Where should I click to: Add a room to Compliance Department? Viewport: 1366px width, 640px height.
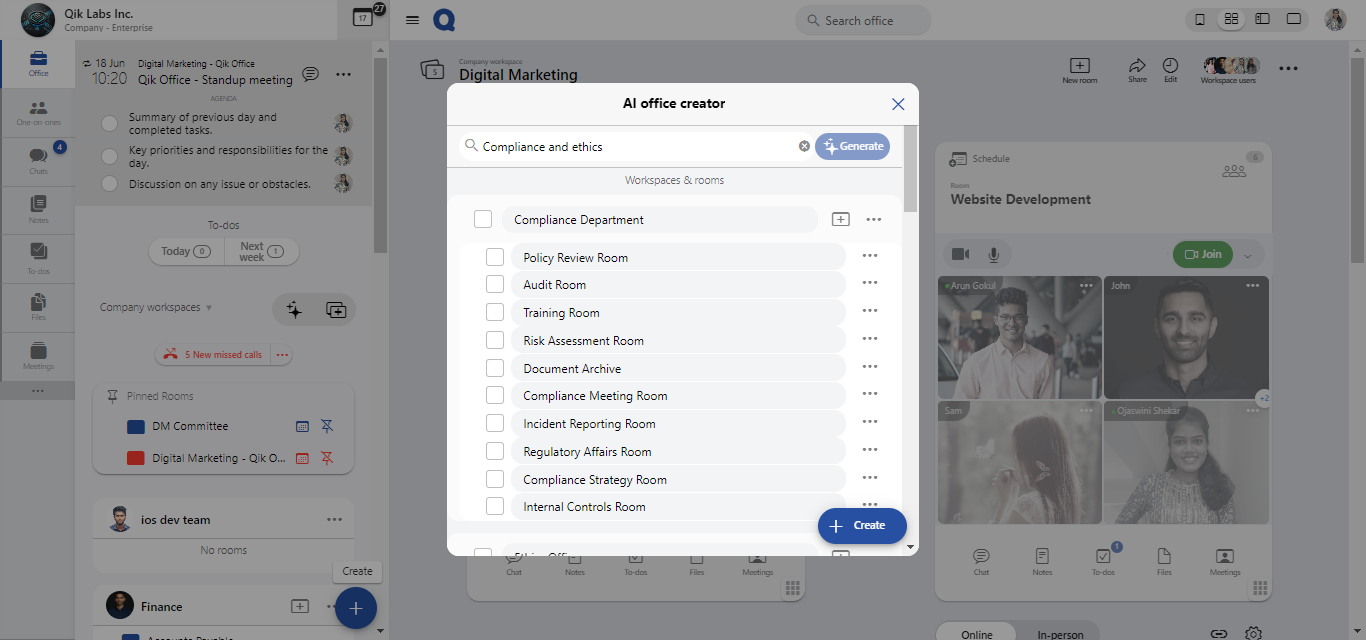[x=840, y=219]
